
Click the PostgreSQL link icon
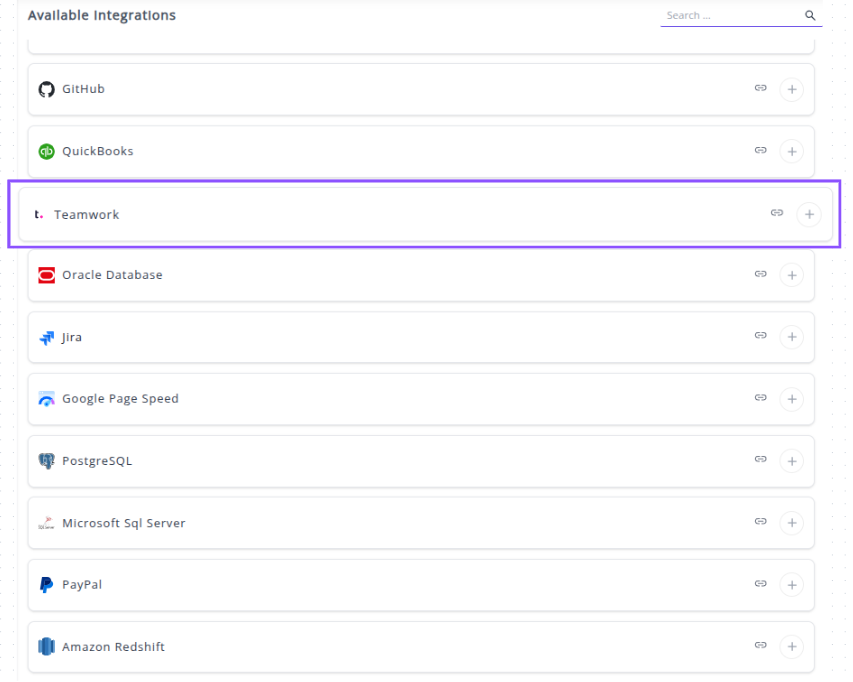[761, 460]
